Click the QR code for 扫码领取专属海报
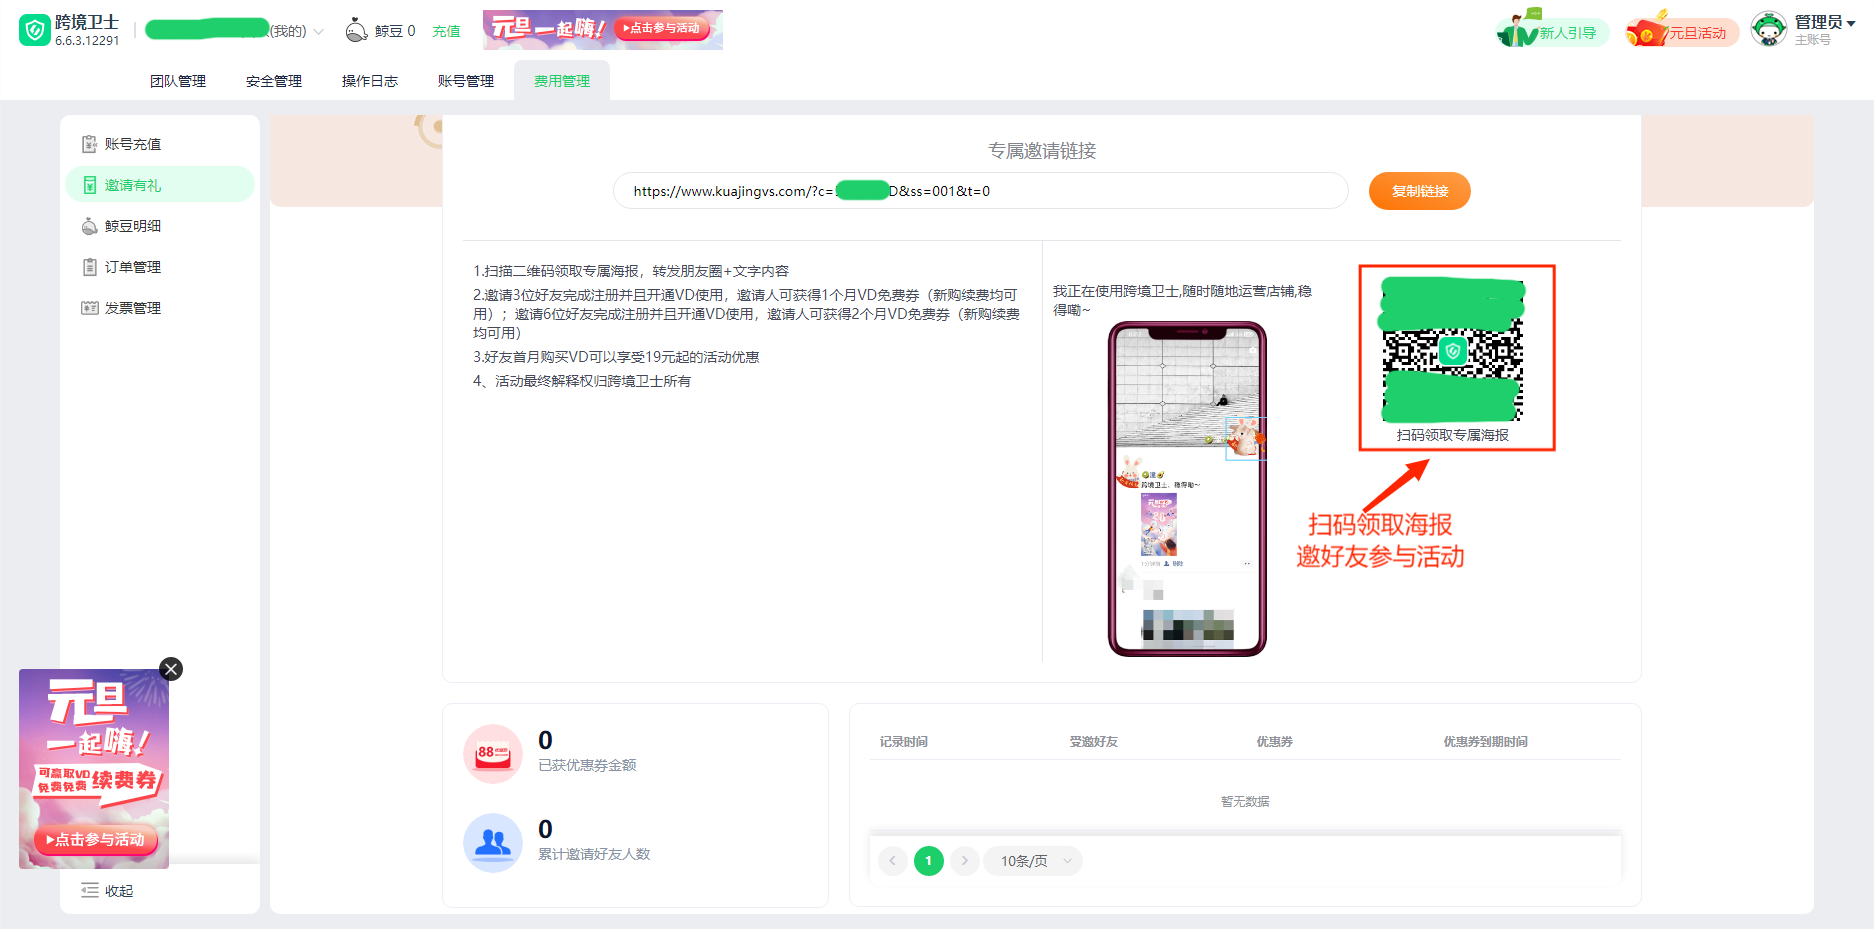 coord(1452,350)
